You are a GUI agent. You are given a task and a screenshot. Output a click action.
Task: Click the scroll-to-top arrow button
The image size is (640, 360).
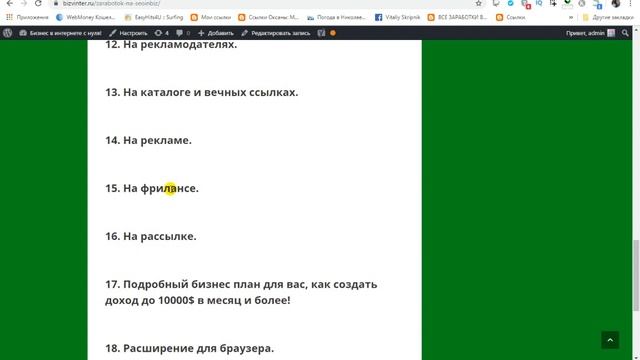[610, 340]
